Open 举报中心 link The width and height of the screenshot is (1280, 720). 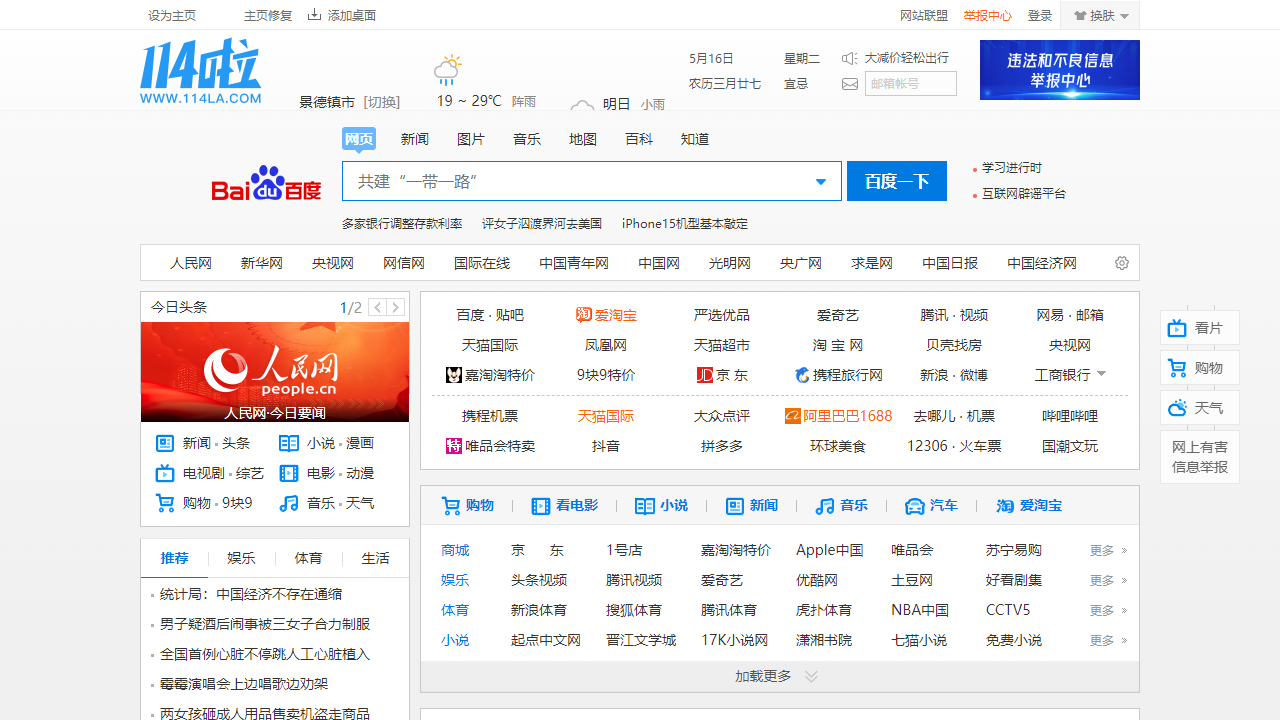point(987,15)
